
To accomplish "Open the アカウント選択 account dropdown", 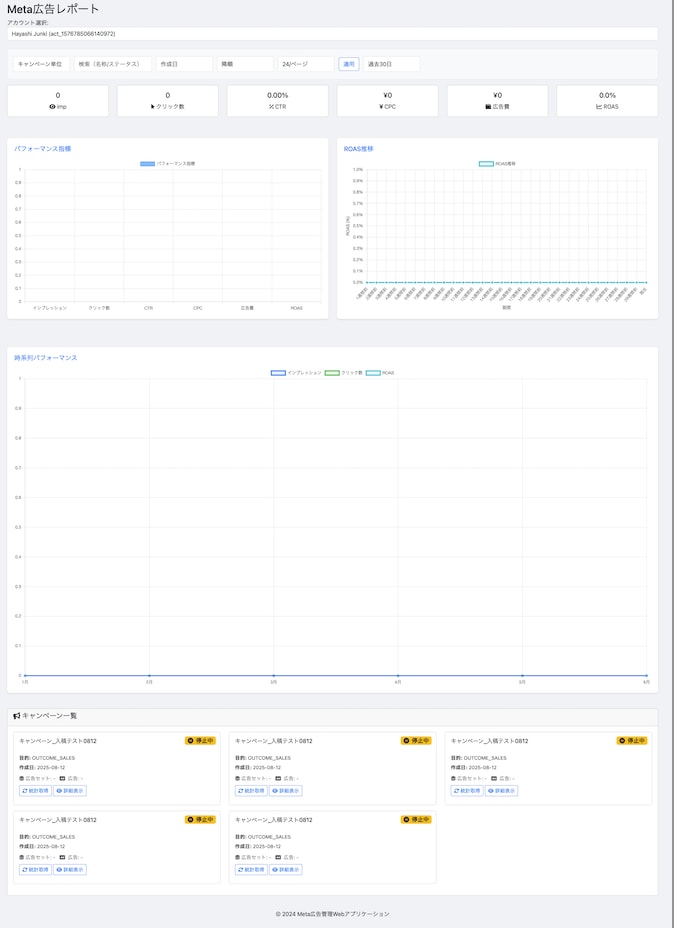I will pos(333,34).
